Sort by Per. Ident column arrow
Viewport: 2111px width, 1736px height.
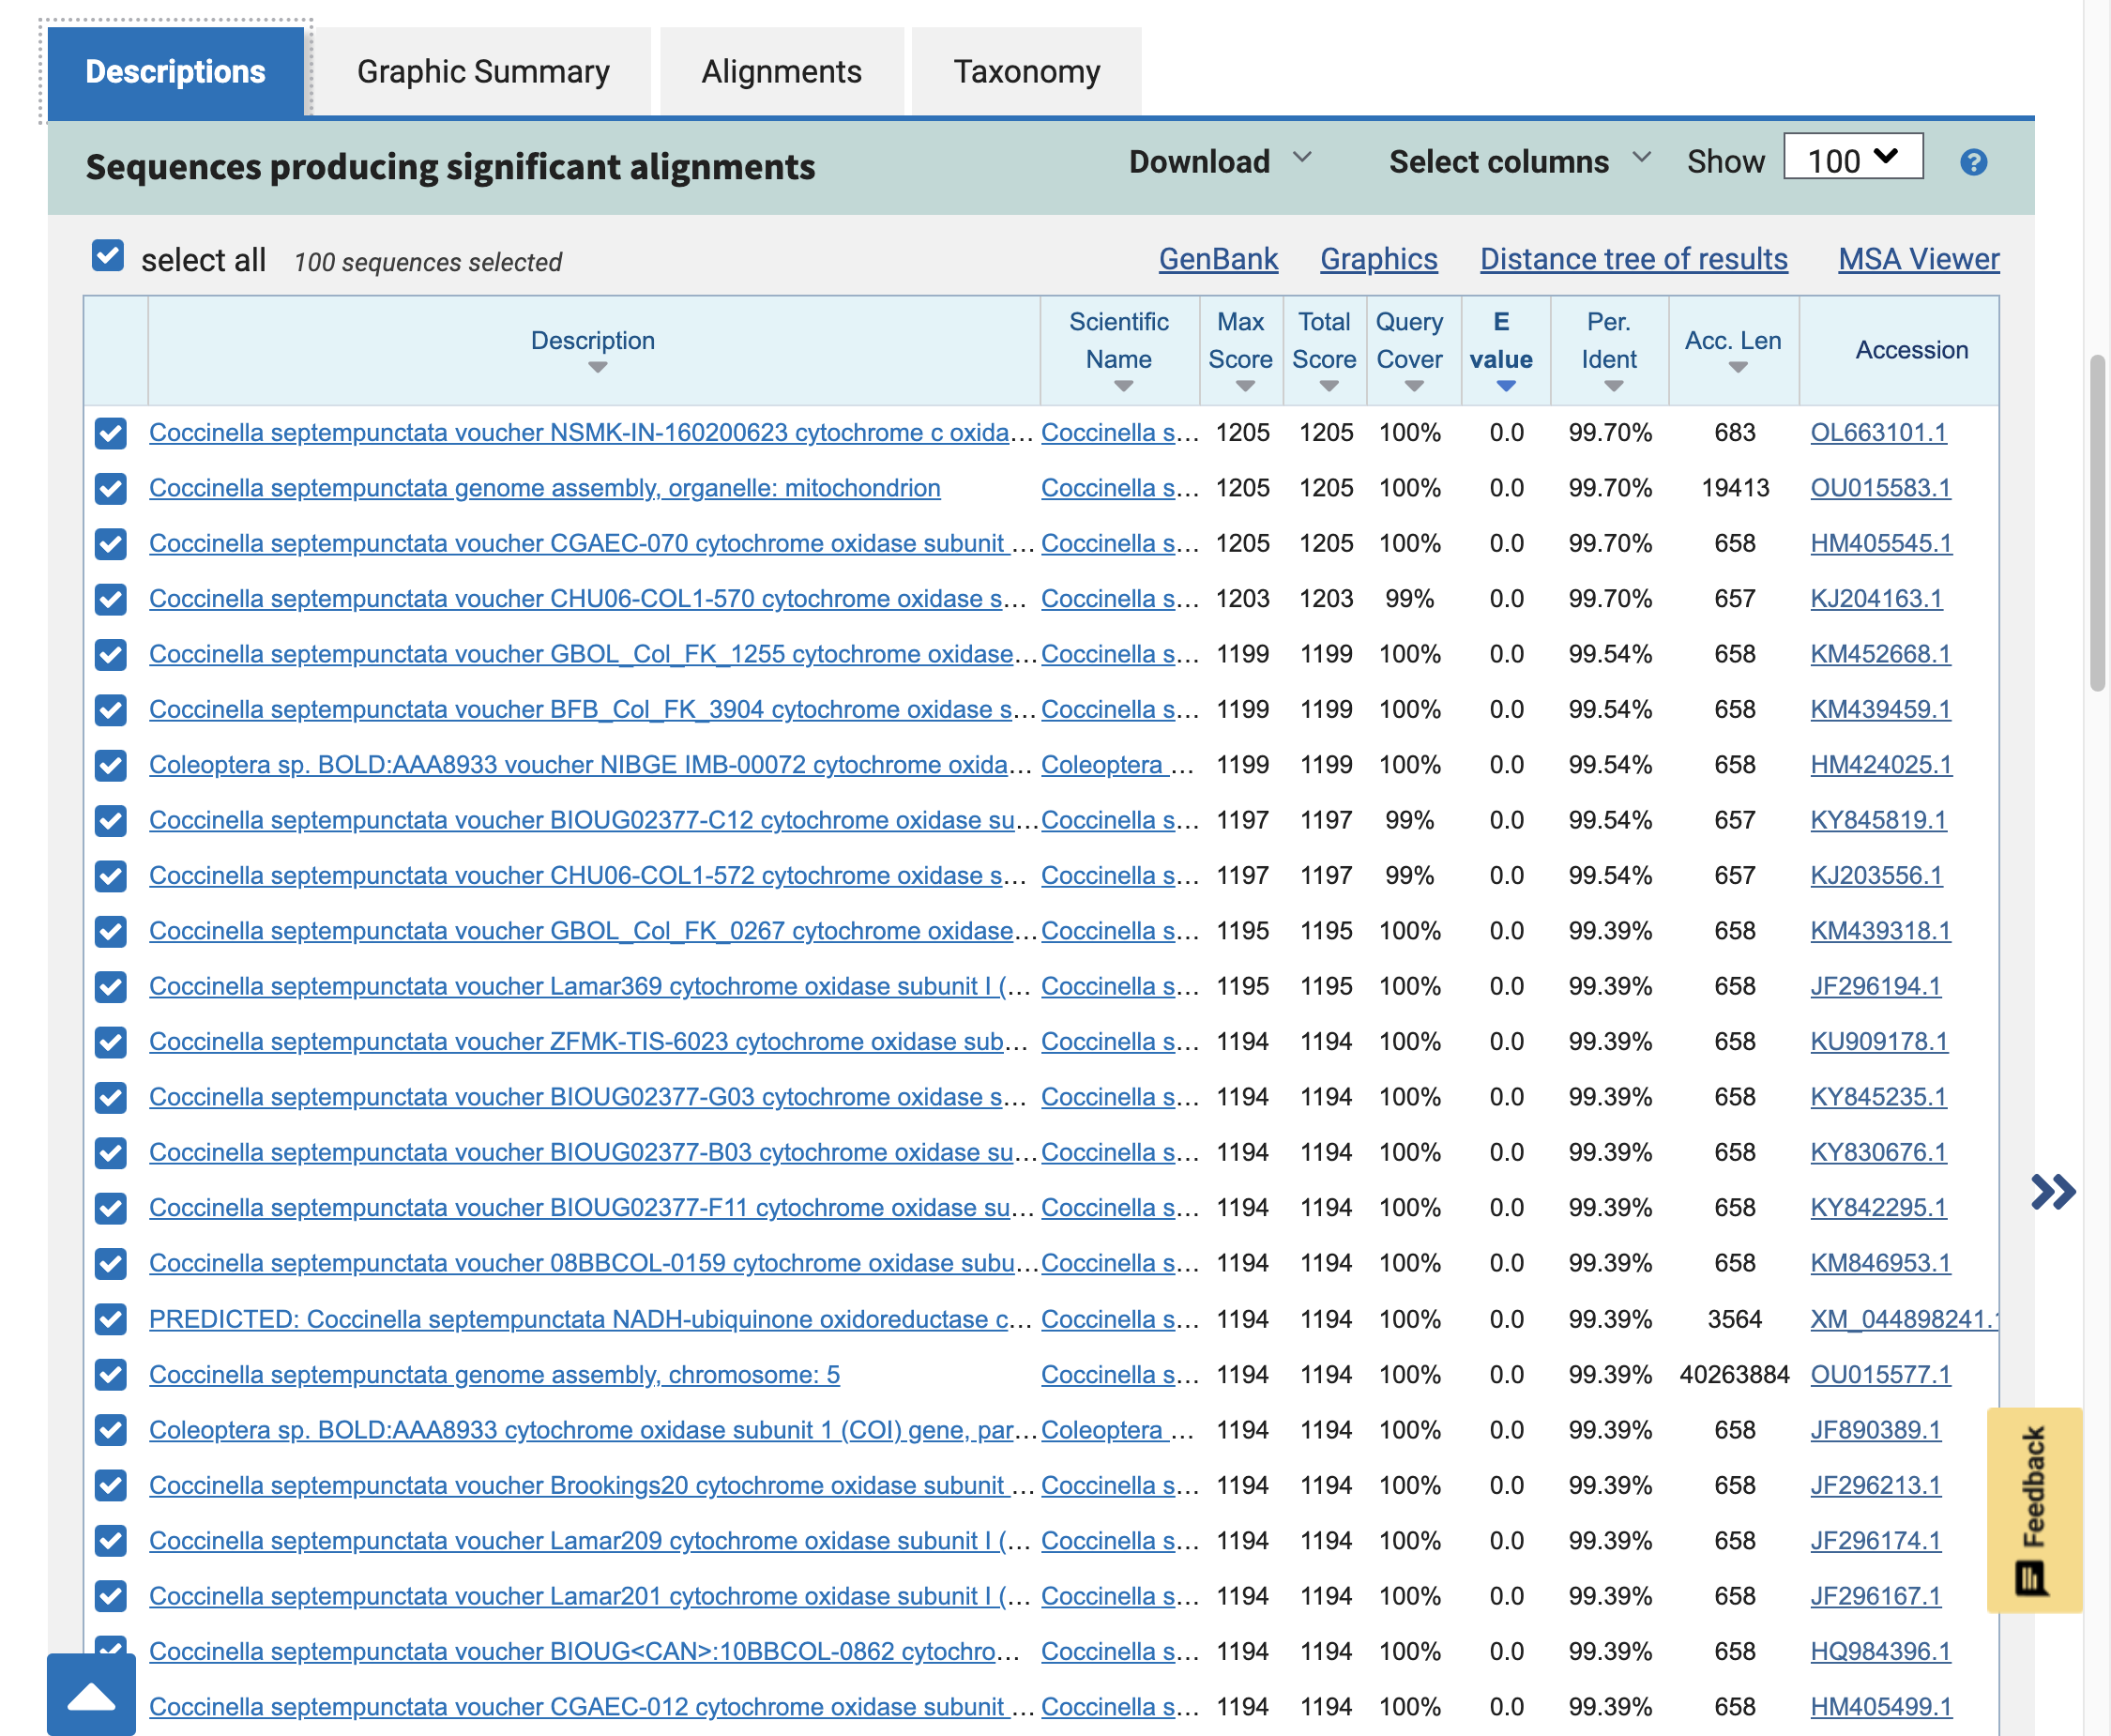[x=1613, y=386]
